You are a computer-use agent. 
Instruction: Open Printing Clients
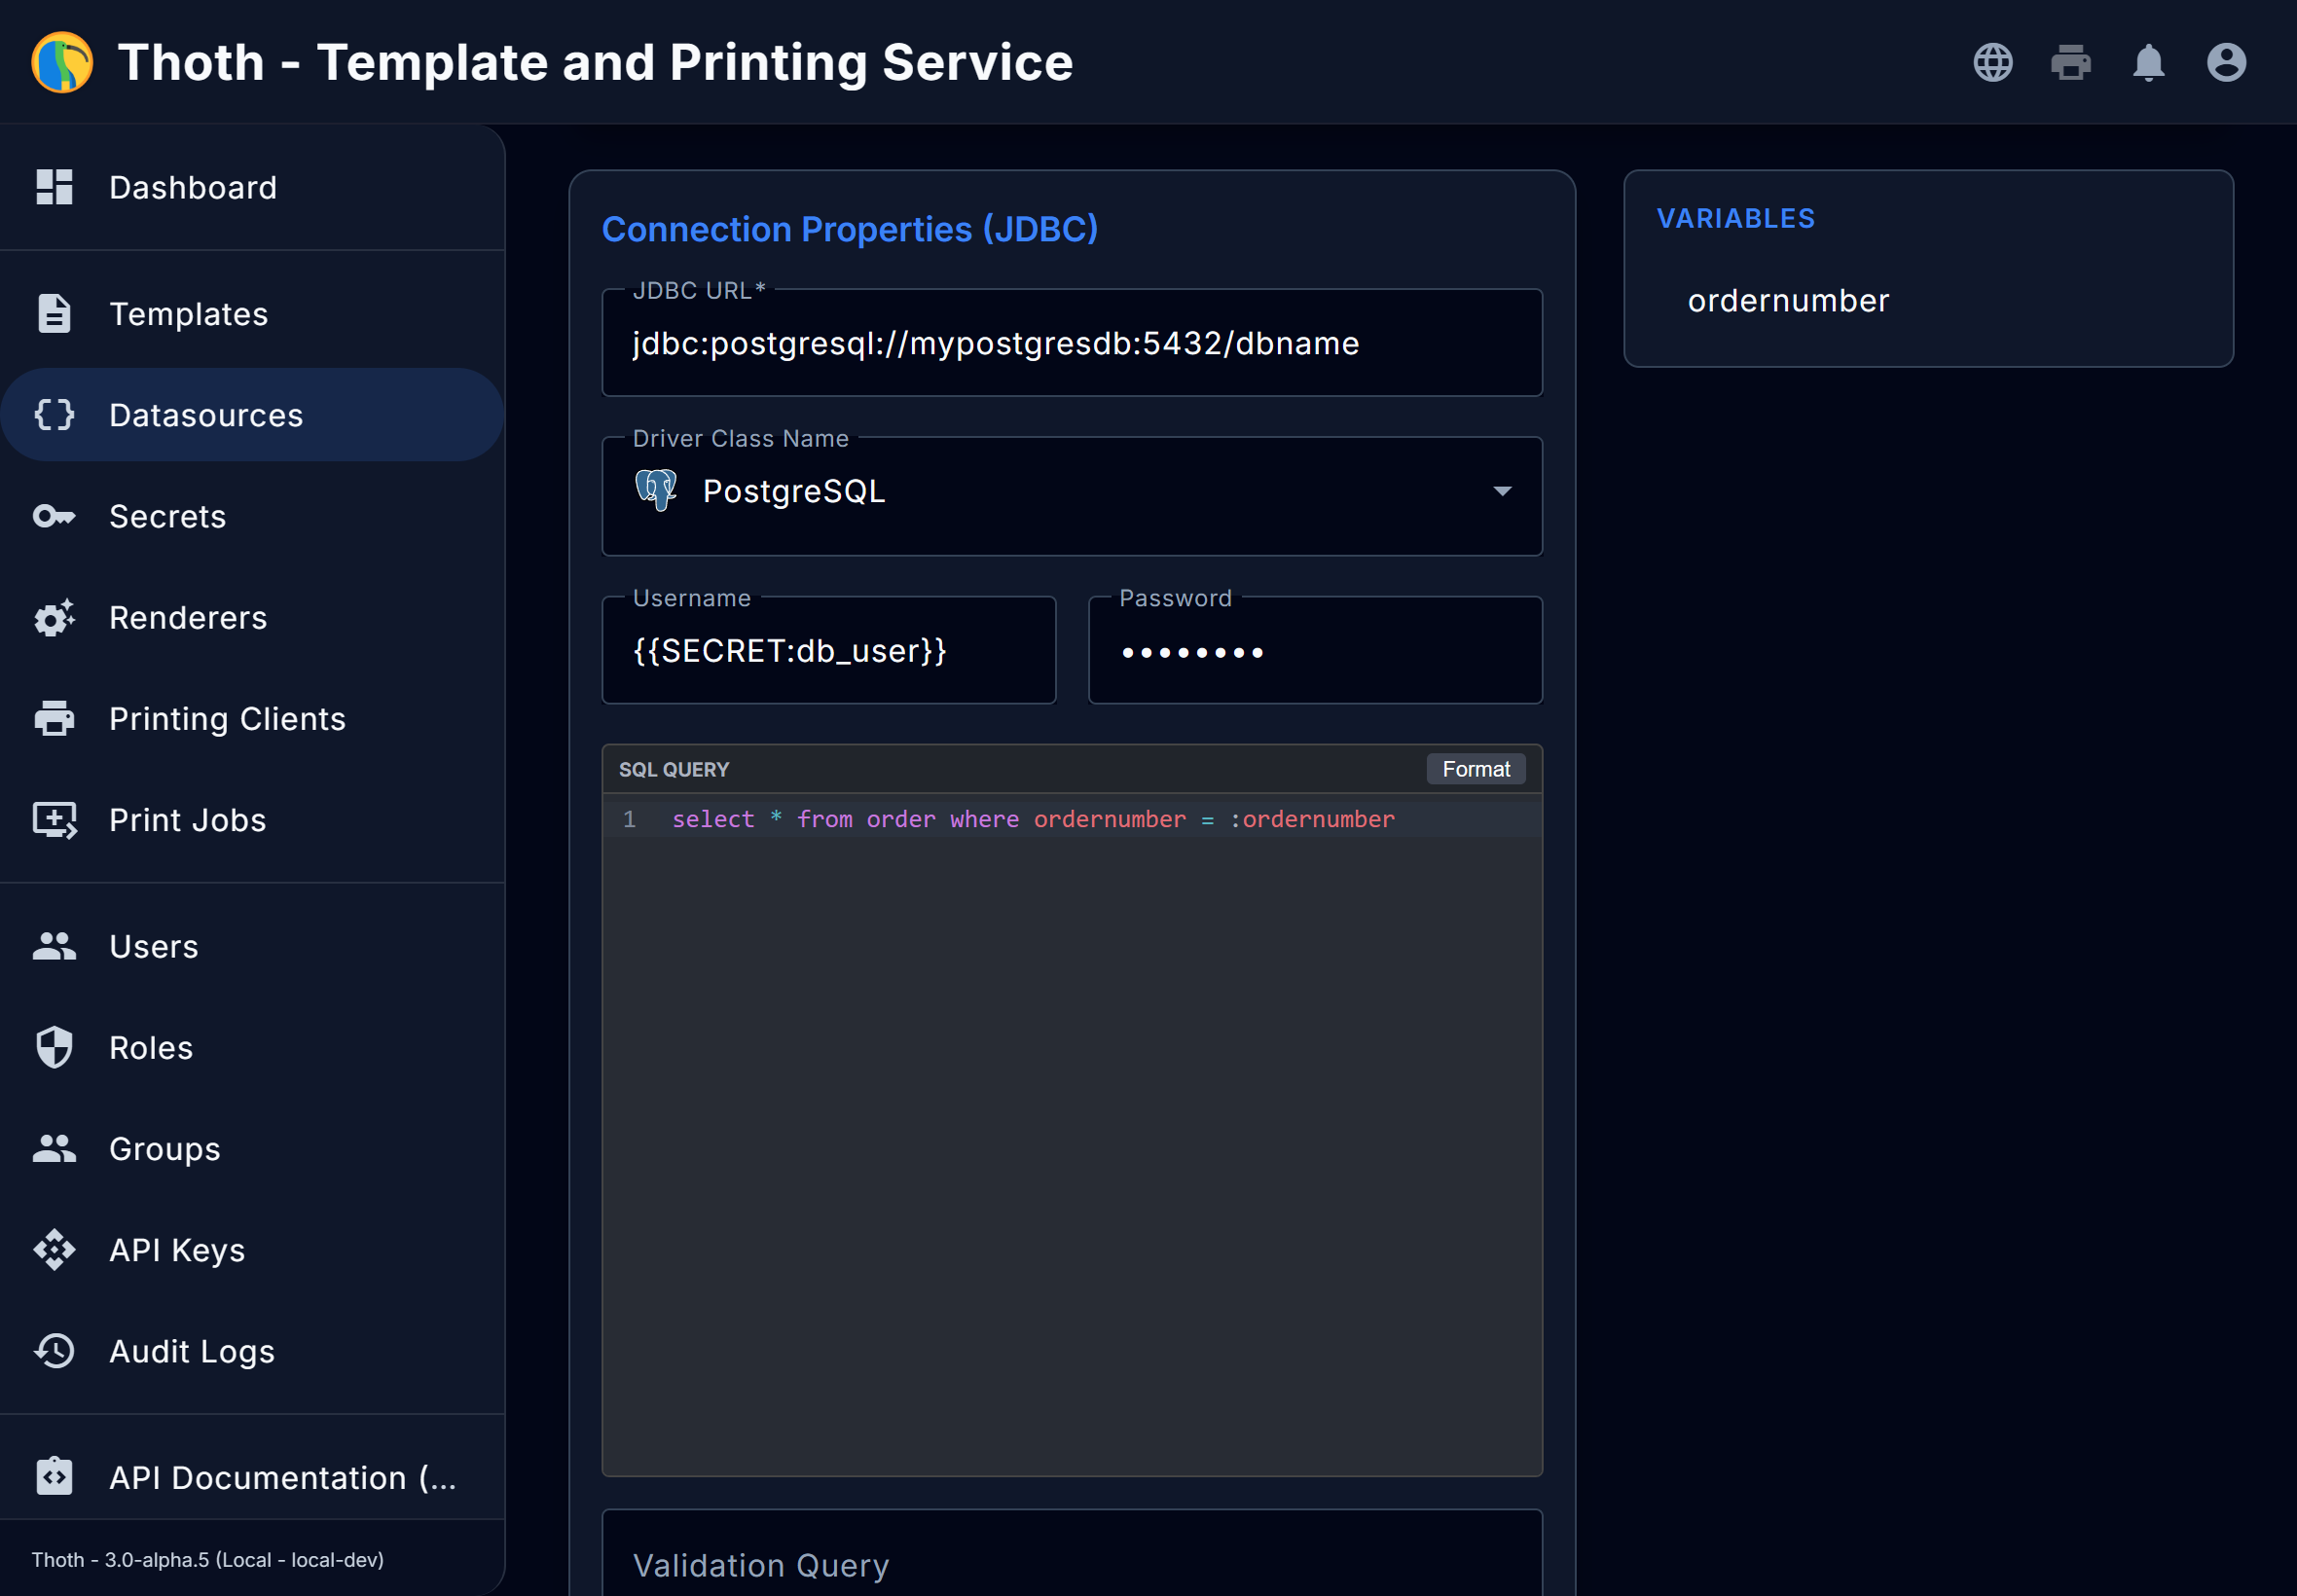(x=252, y=718)
